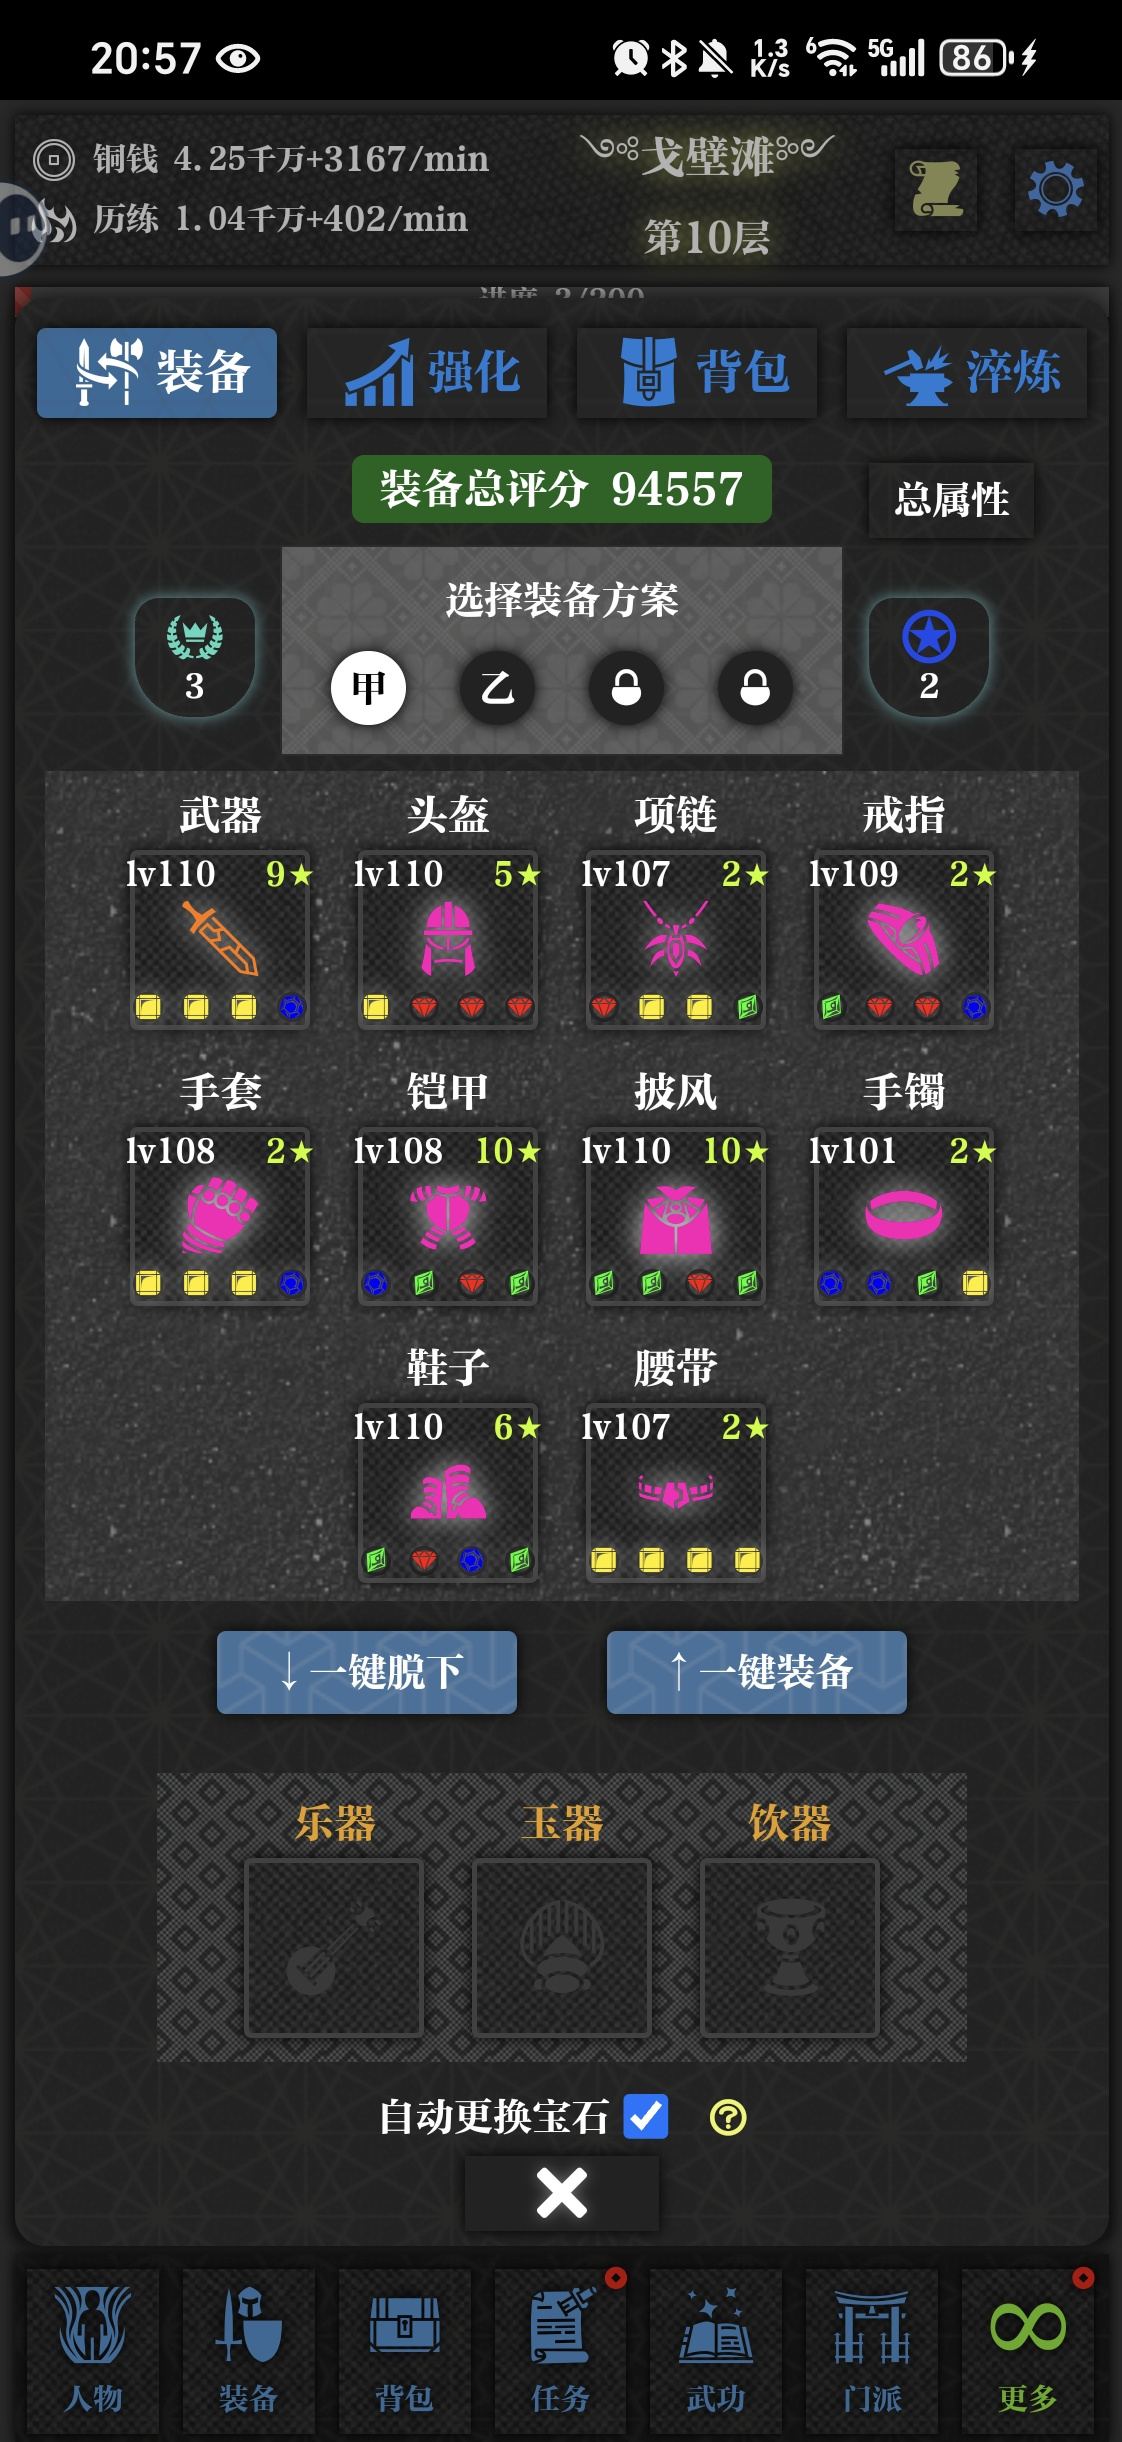
Task: Switch to the 淬炼 refine tab
Action: pyautogui.click(x=967, y=372)
